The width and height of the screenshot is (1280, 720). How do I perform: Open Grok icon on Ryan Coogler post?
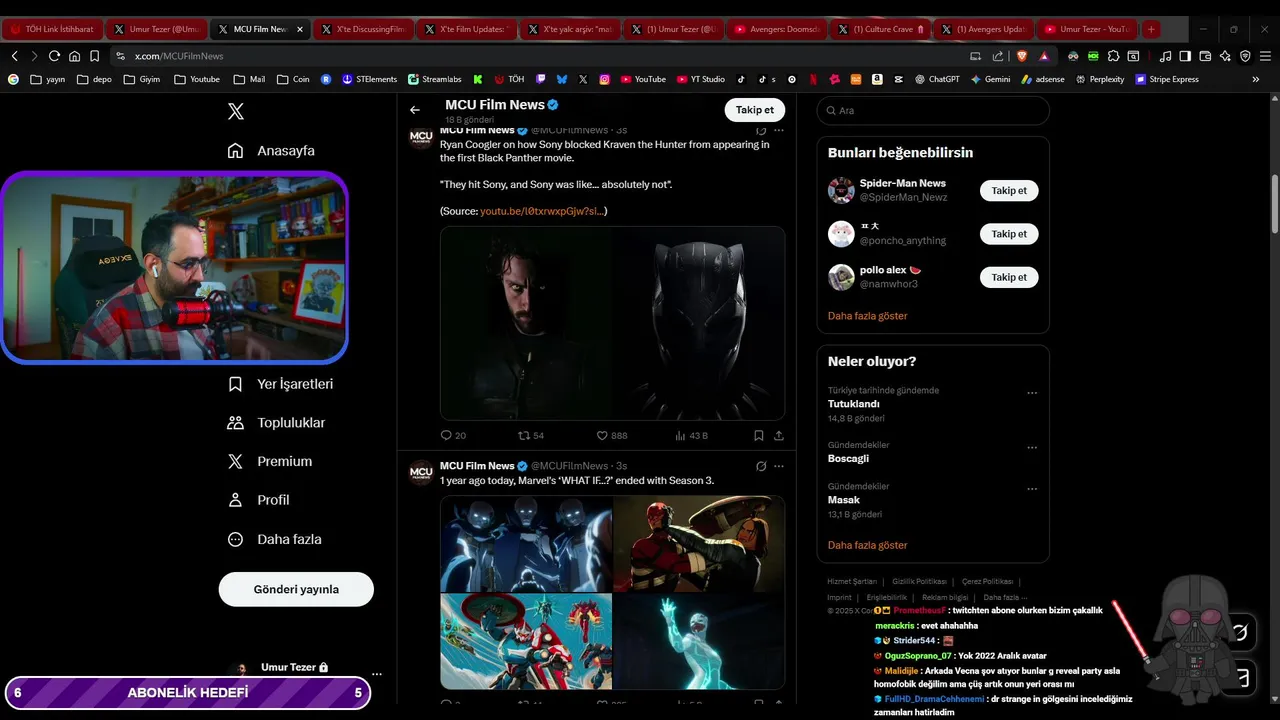coord(761,130)
